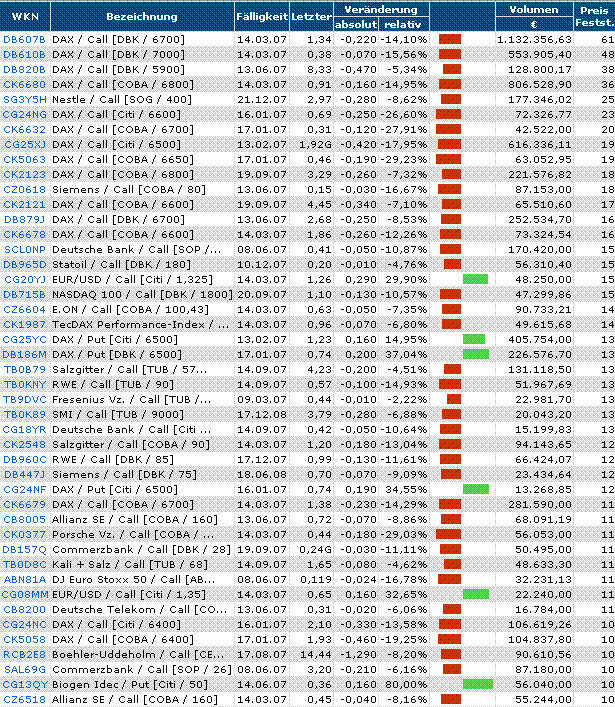615x707 pixels.
Task: Click the relative change 80,00%
Action: point(406,684)
